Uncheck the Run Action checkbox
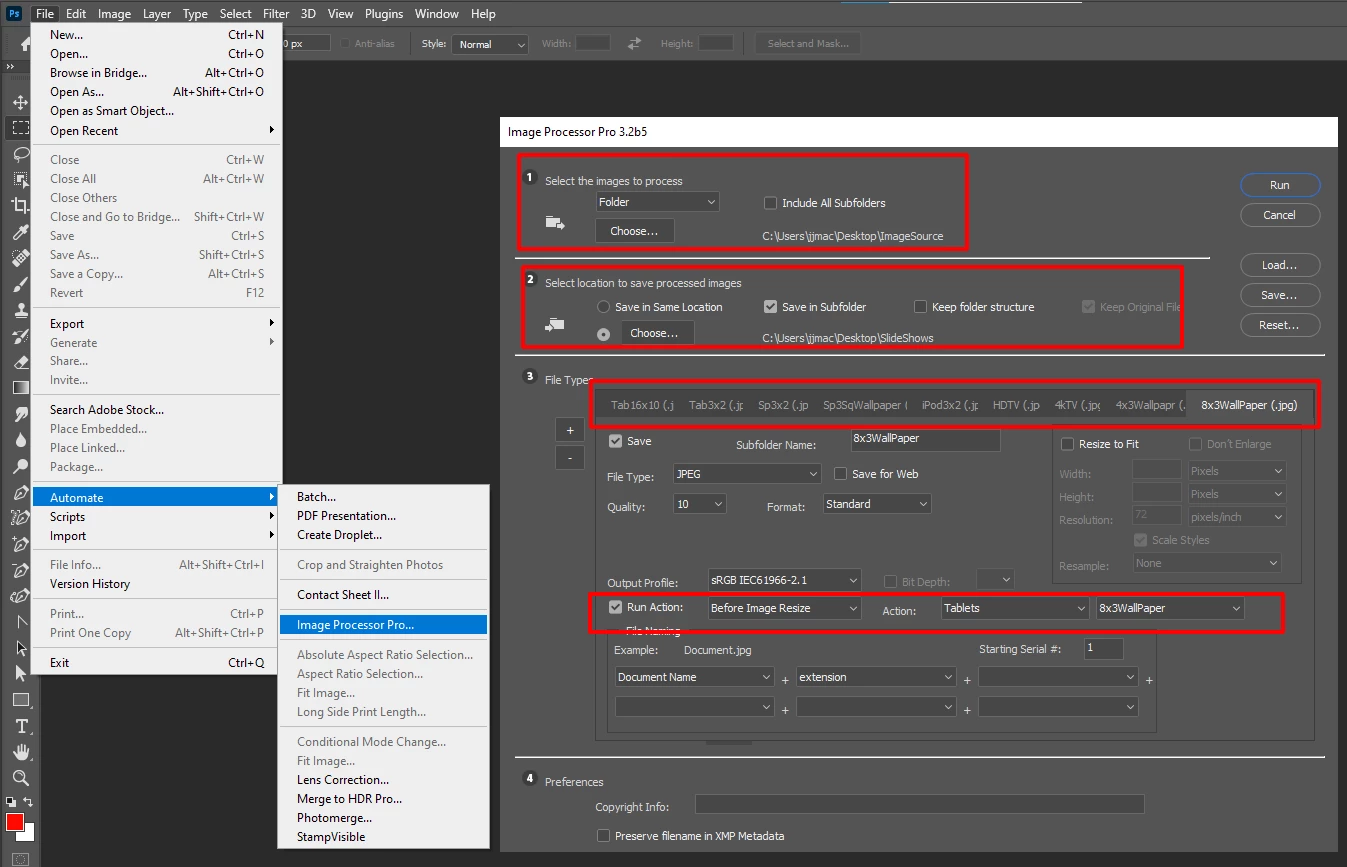 [615, 607]
